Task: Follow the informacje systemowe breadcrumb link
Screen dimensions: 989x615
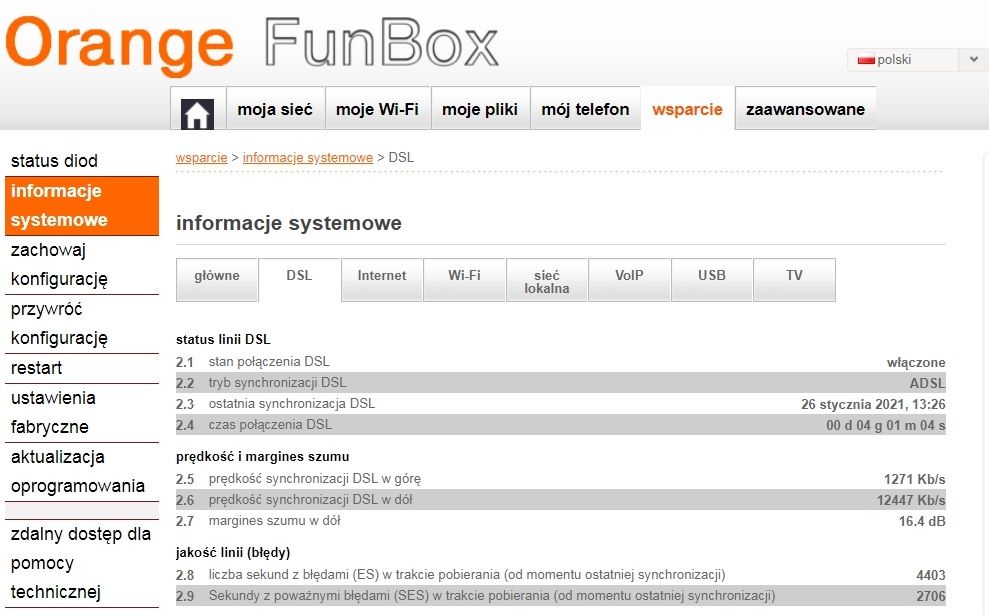Action: point(308,158)
